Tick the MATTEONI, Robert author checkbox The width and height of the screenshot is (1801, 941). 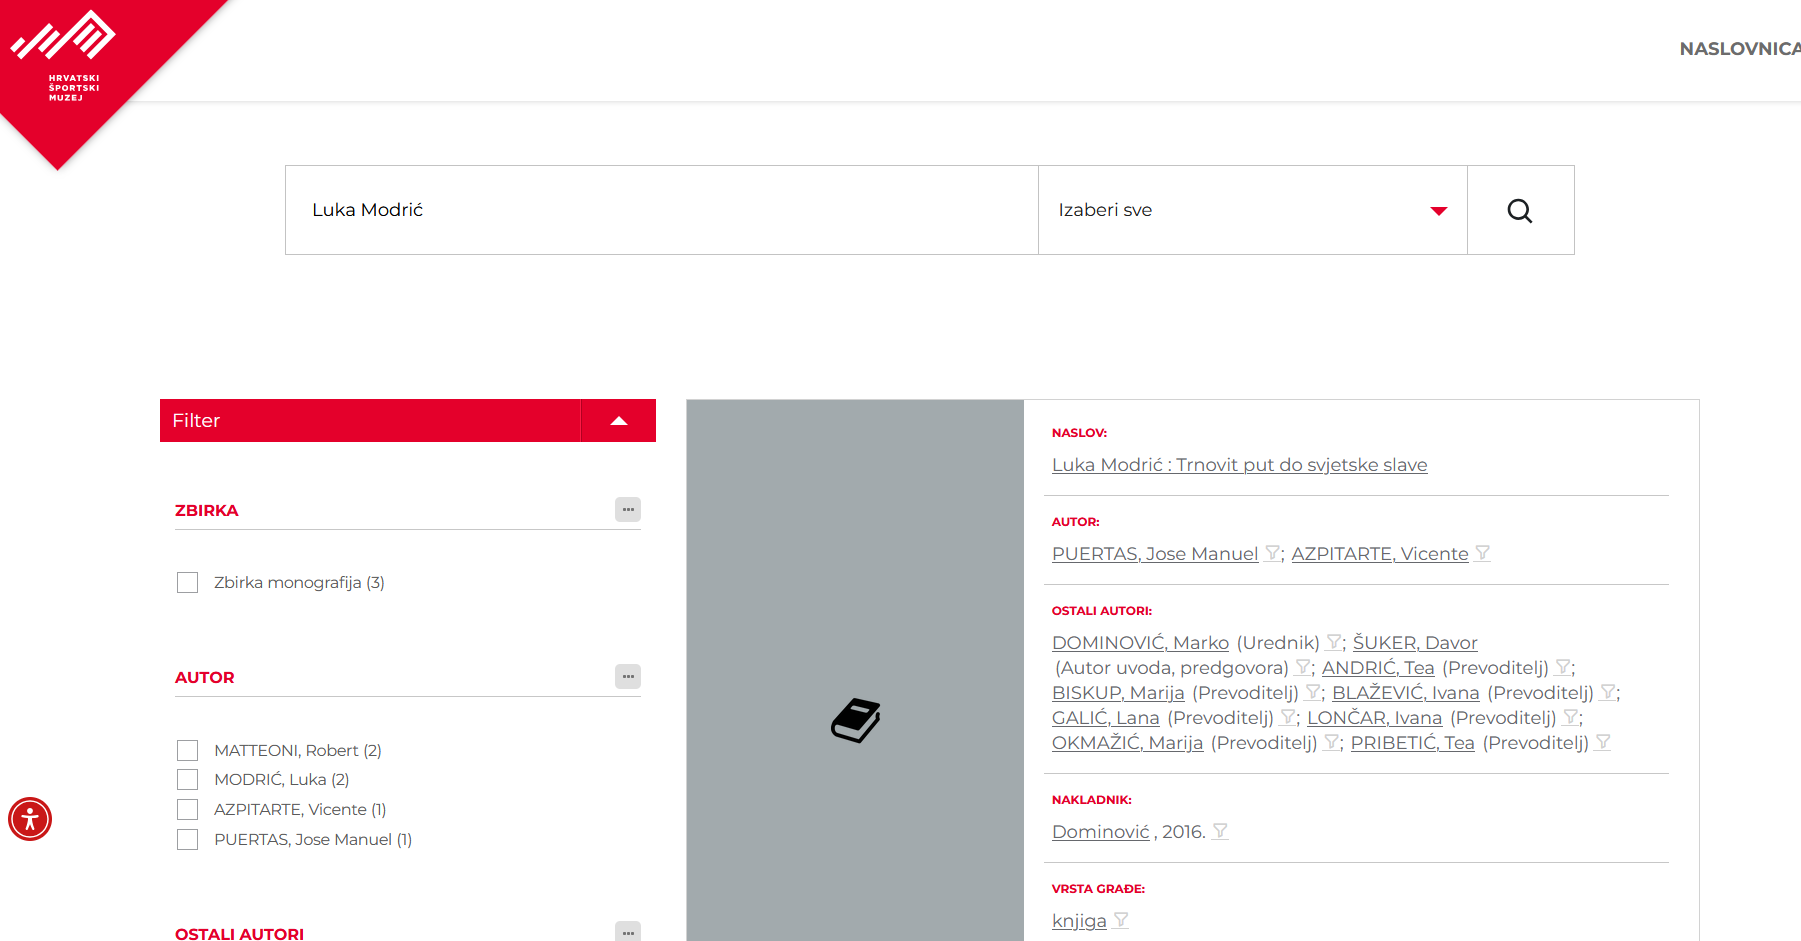[187, 750]
